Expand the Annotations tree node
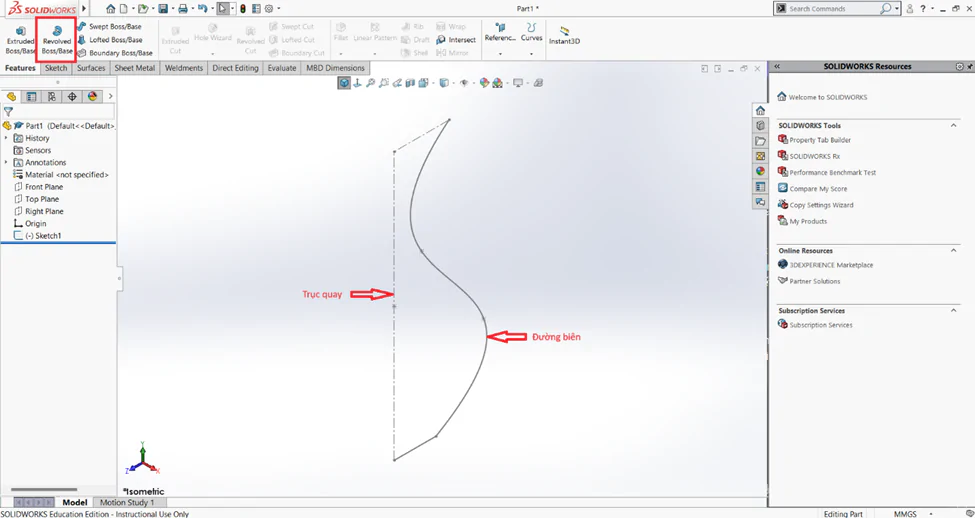The image size is (975, 518). pos(6,162)
